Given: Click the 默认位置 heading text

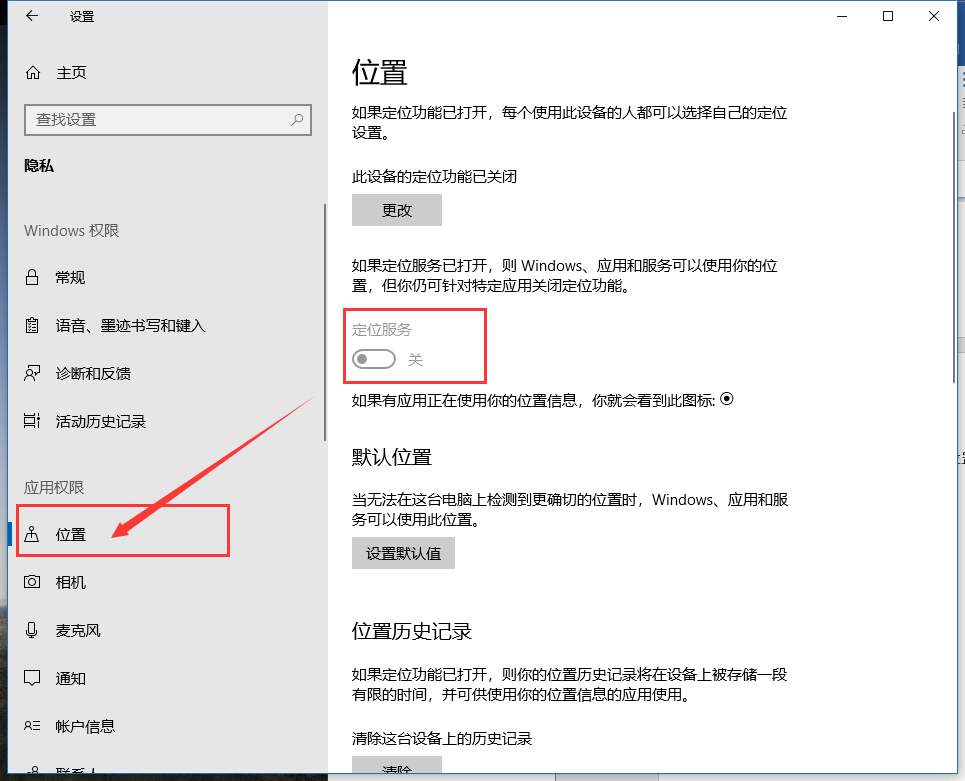Looking at the screenshot, I should 391,457.
